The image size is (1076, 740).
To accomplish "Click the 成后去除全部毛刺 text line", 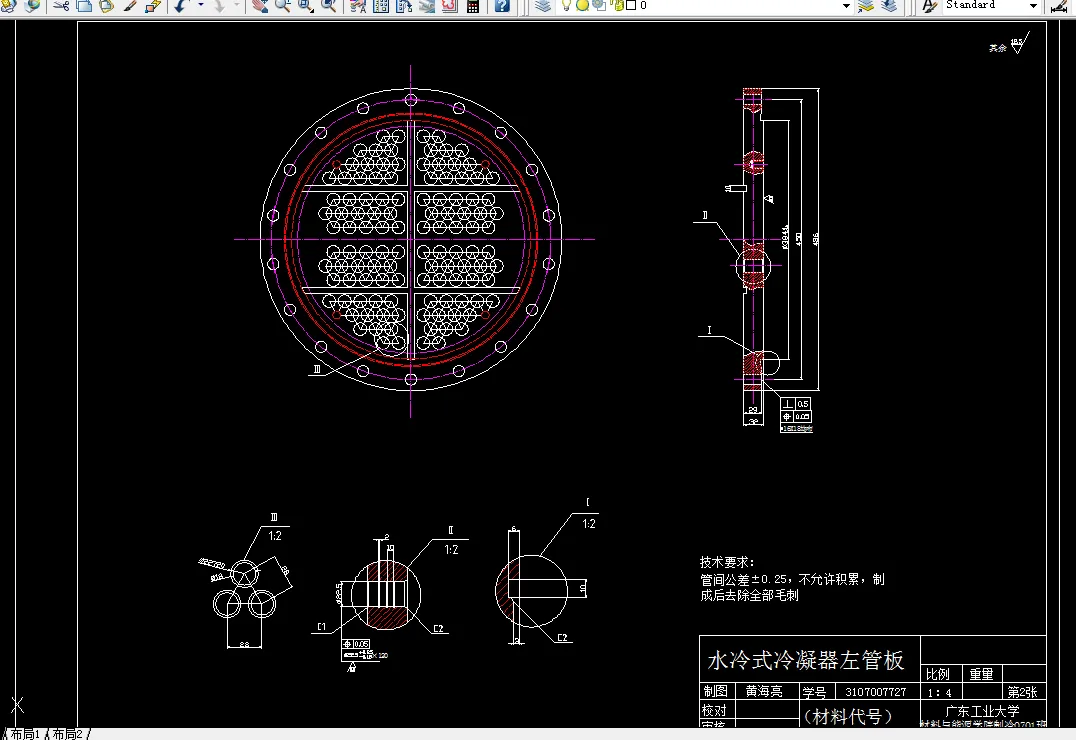I will [749, 595].
